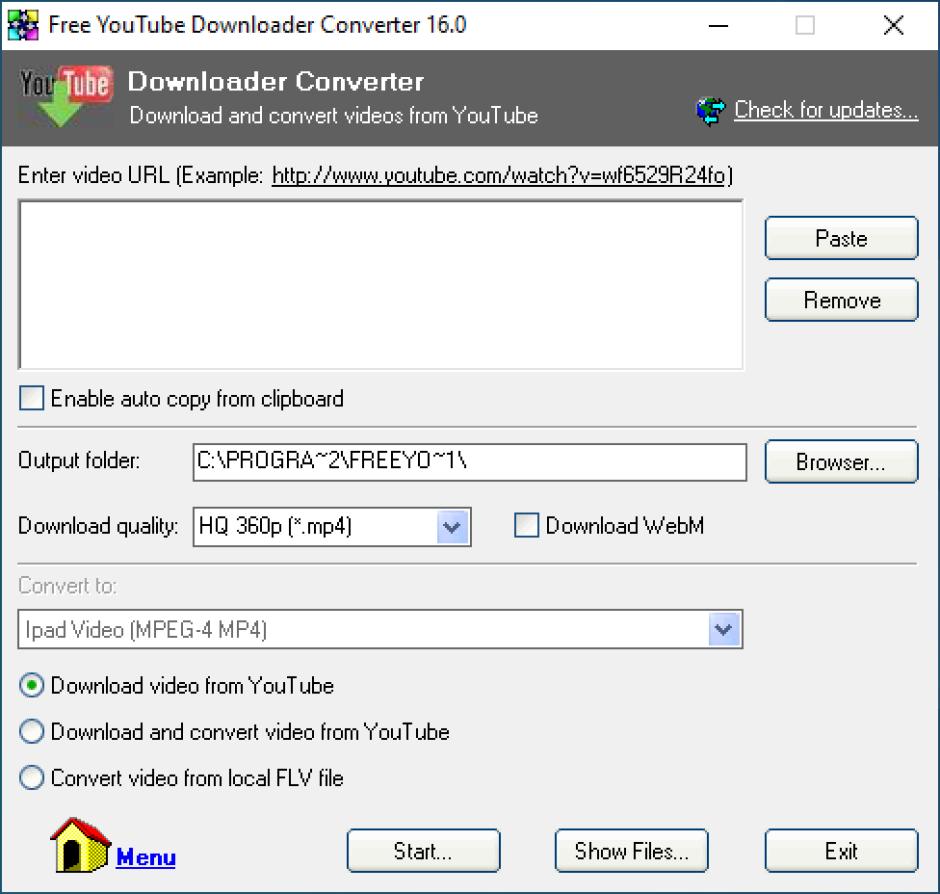Paste URL with Paste button
Image resolution: width=940 pixels, height=894 pixels.
coord(841,238)
